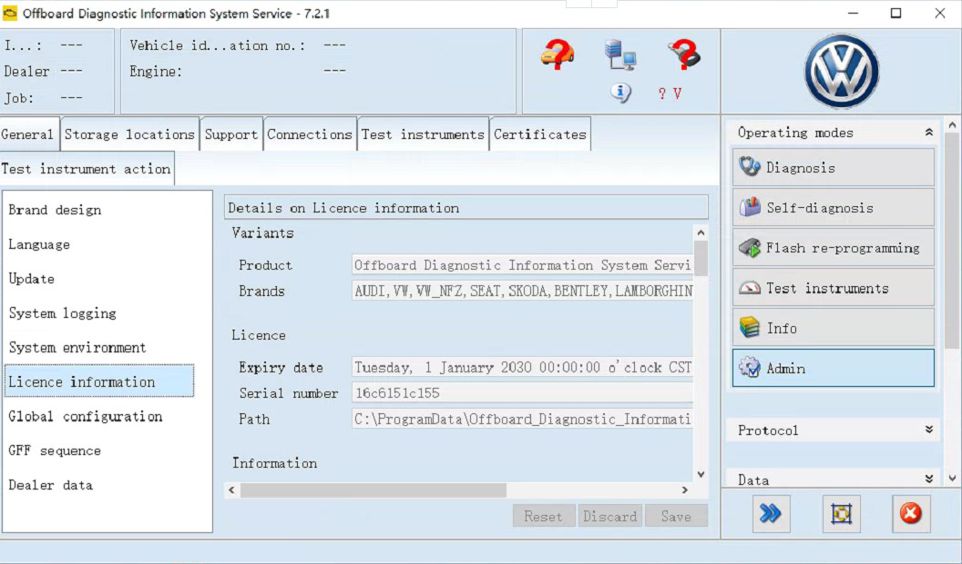This screenshot has height=564, width=962.
Task: Click the Brands field
Action: (522, 291)
